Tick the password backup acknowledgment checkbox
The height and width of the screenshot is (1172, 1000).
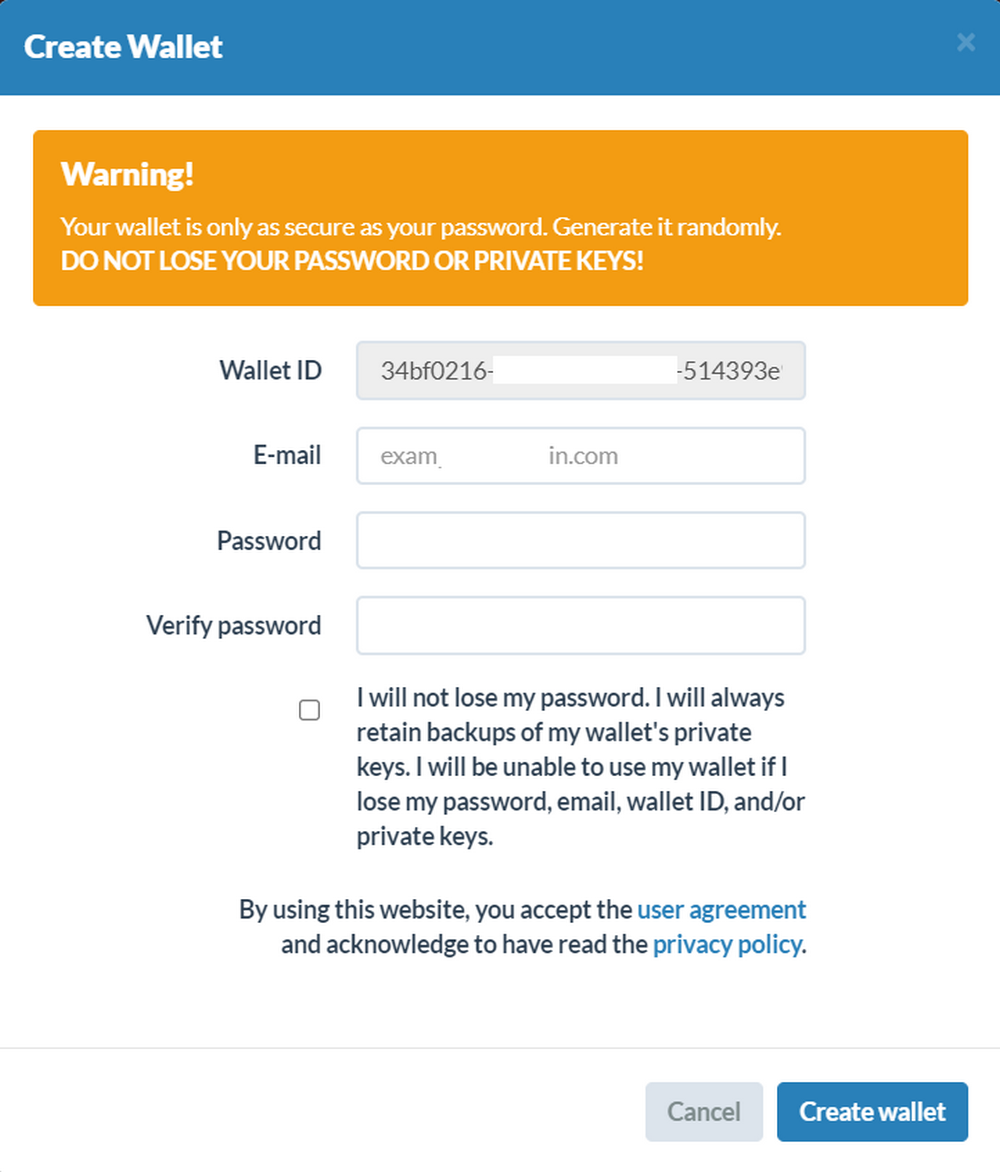(310, 710)
